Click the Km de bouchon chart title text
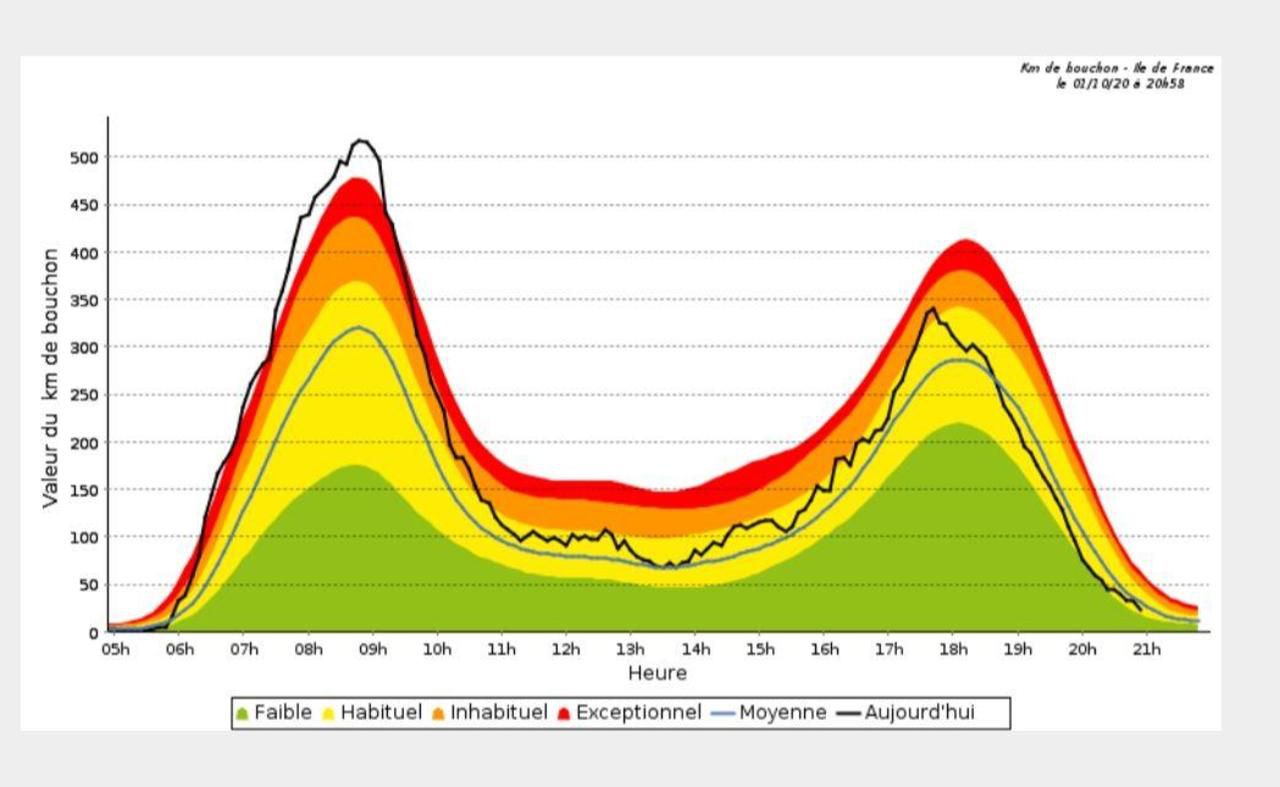Viewport: 1280px width, 787px height. (1117, 68)
